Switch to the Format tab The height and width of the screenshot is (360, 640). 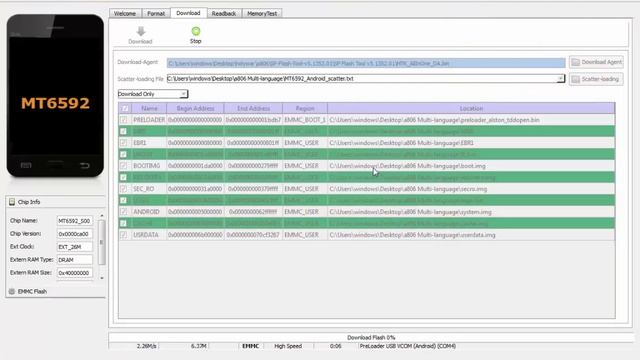click(156, 13)
